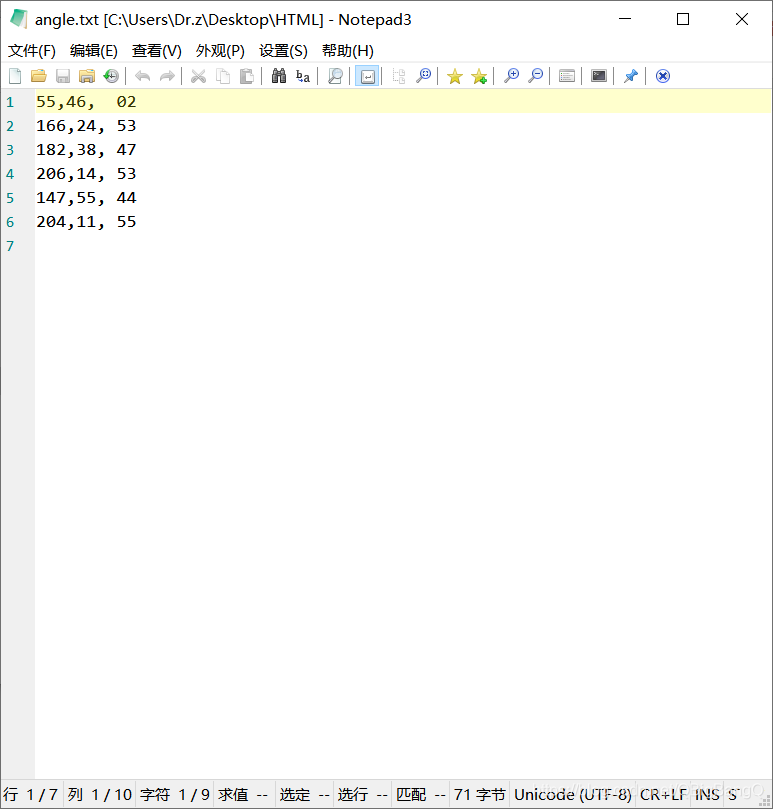The image size is (773, 809).
Task: Click the star with plus icon
Action: coord(479,76)
